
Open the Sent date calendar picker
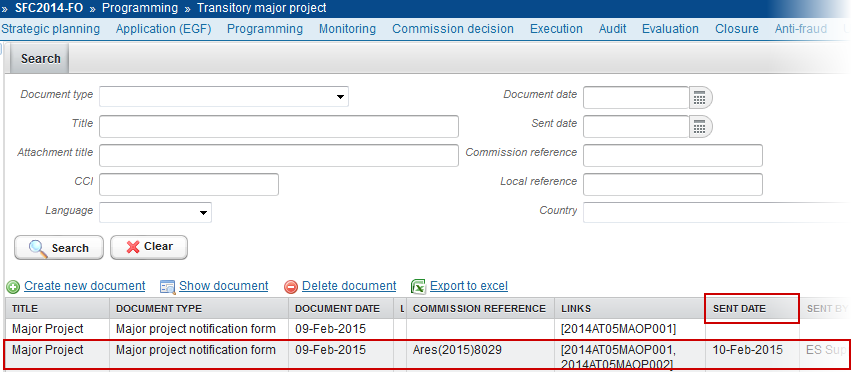coord(700,127)
